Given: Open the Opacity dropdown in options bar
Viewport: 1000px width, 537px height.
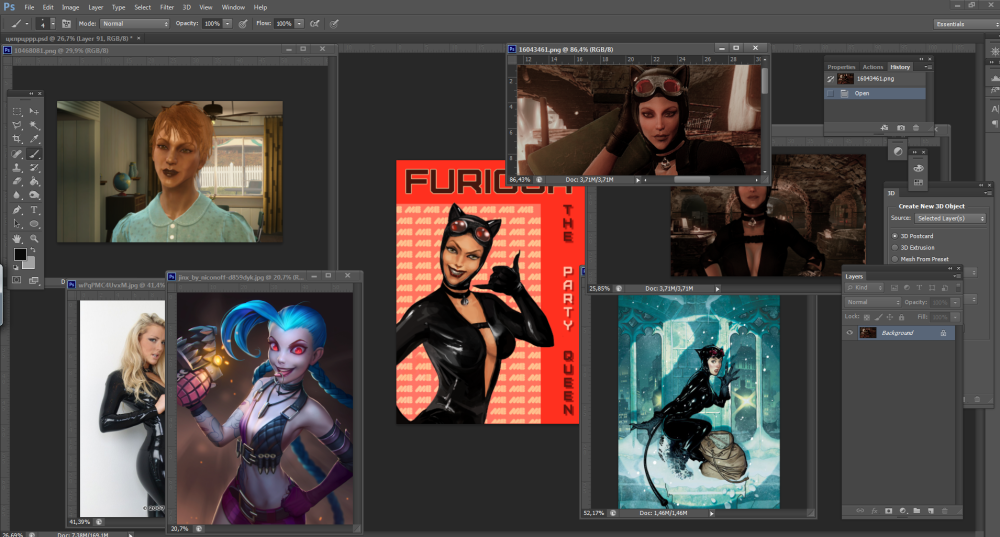Looking at the screenshot, I should pos(228,24).
